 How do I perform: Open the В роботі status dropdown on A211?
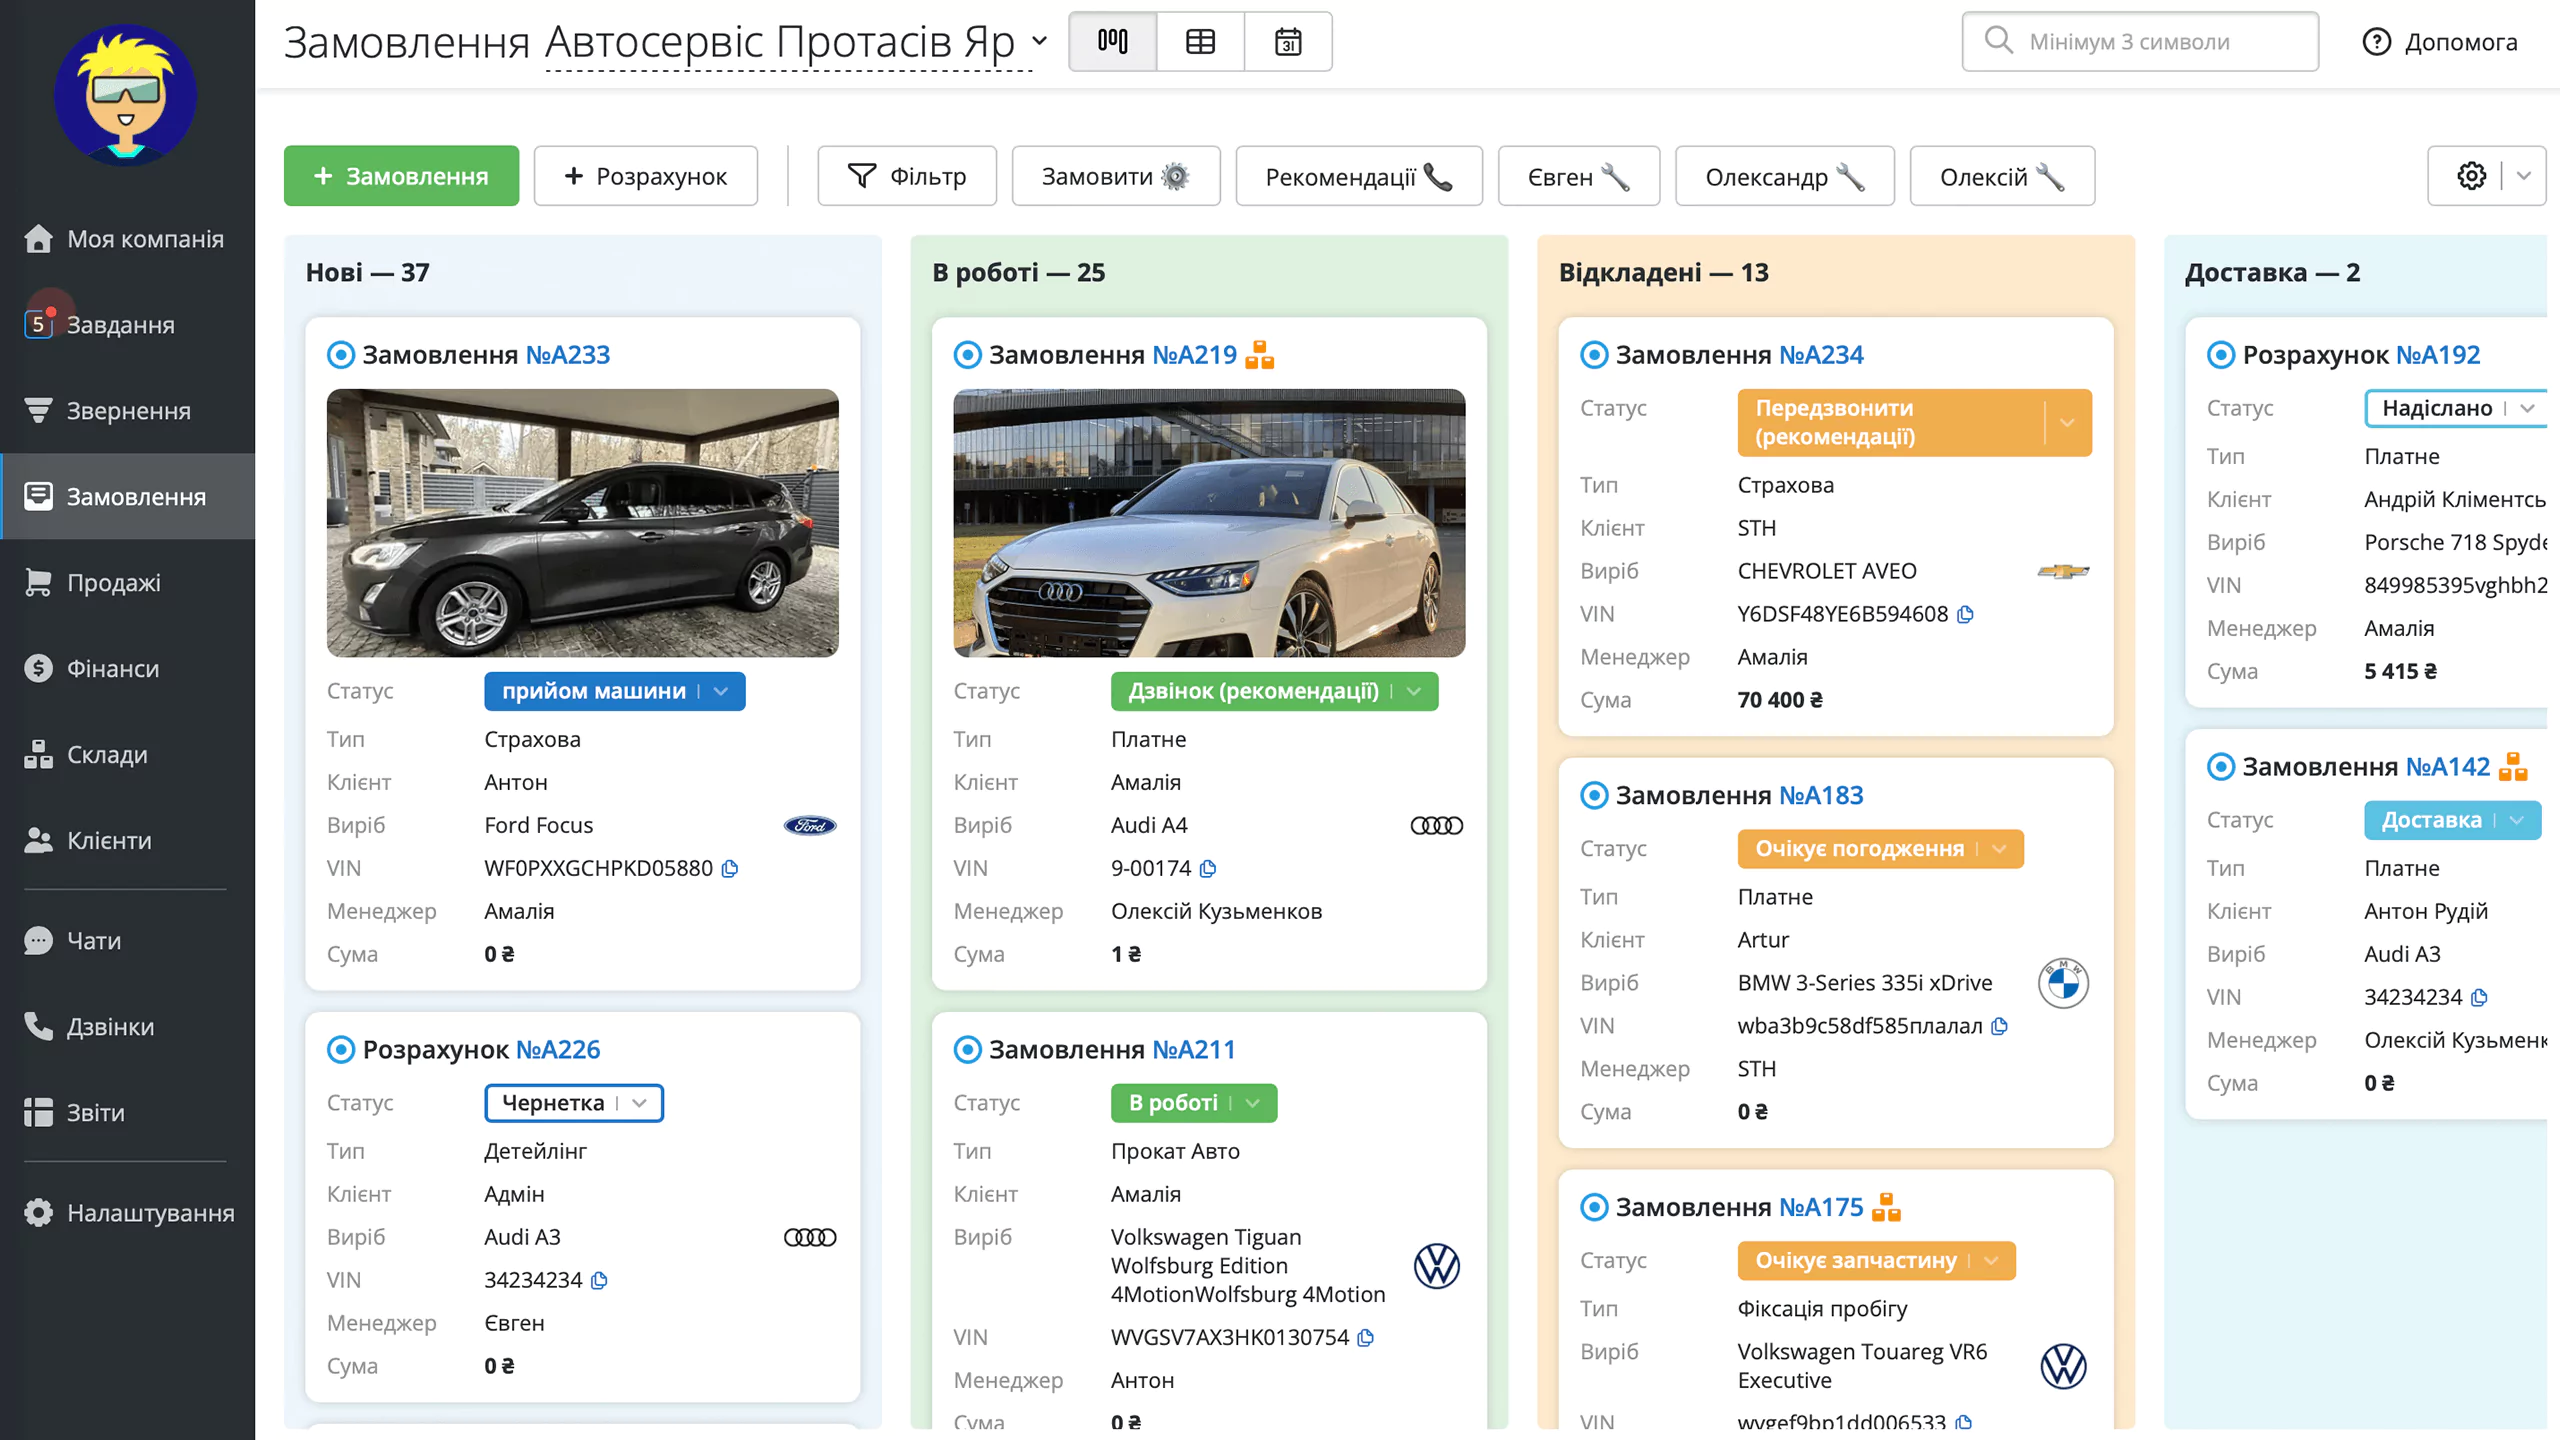[x=1194, y=1103]
